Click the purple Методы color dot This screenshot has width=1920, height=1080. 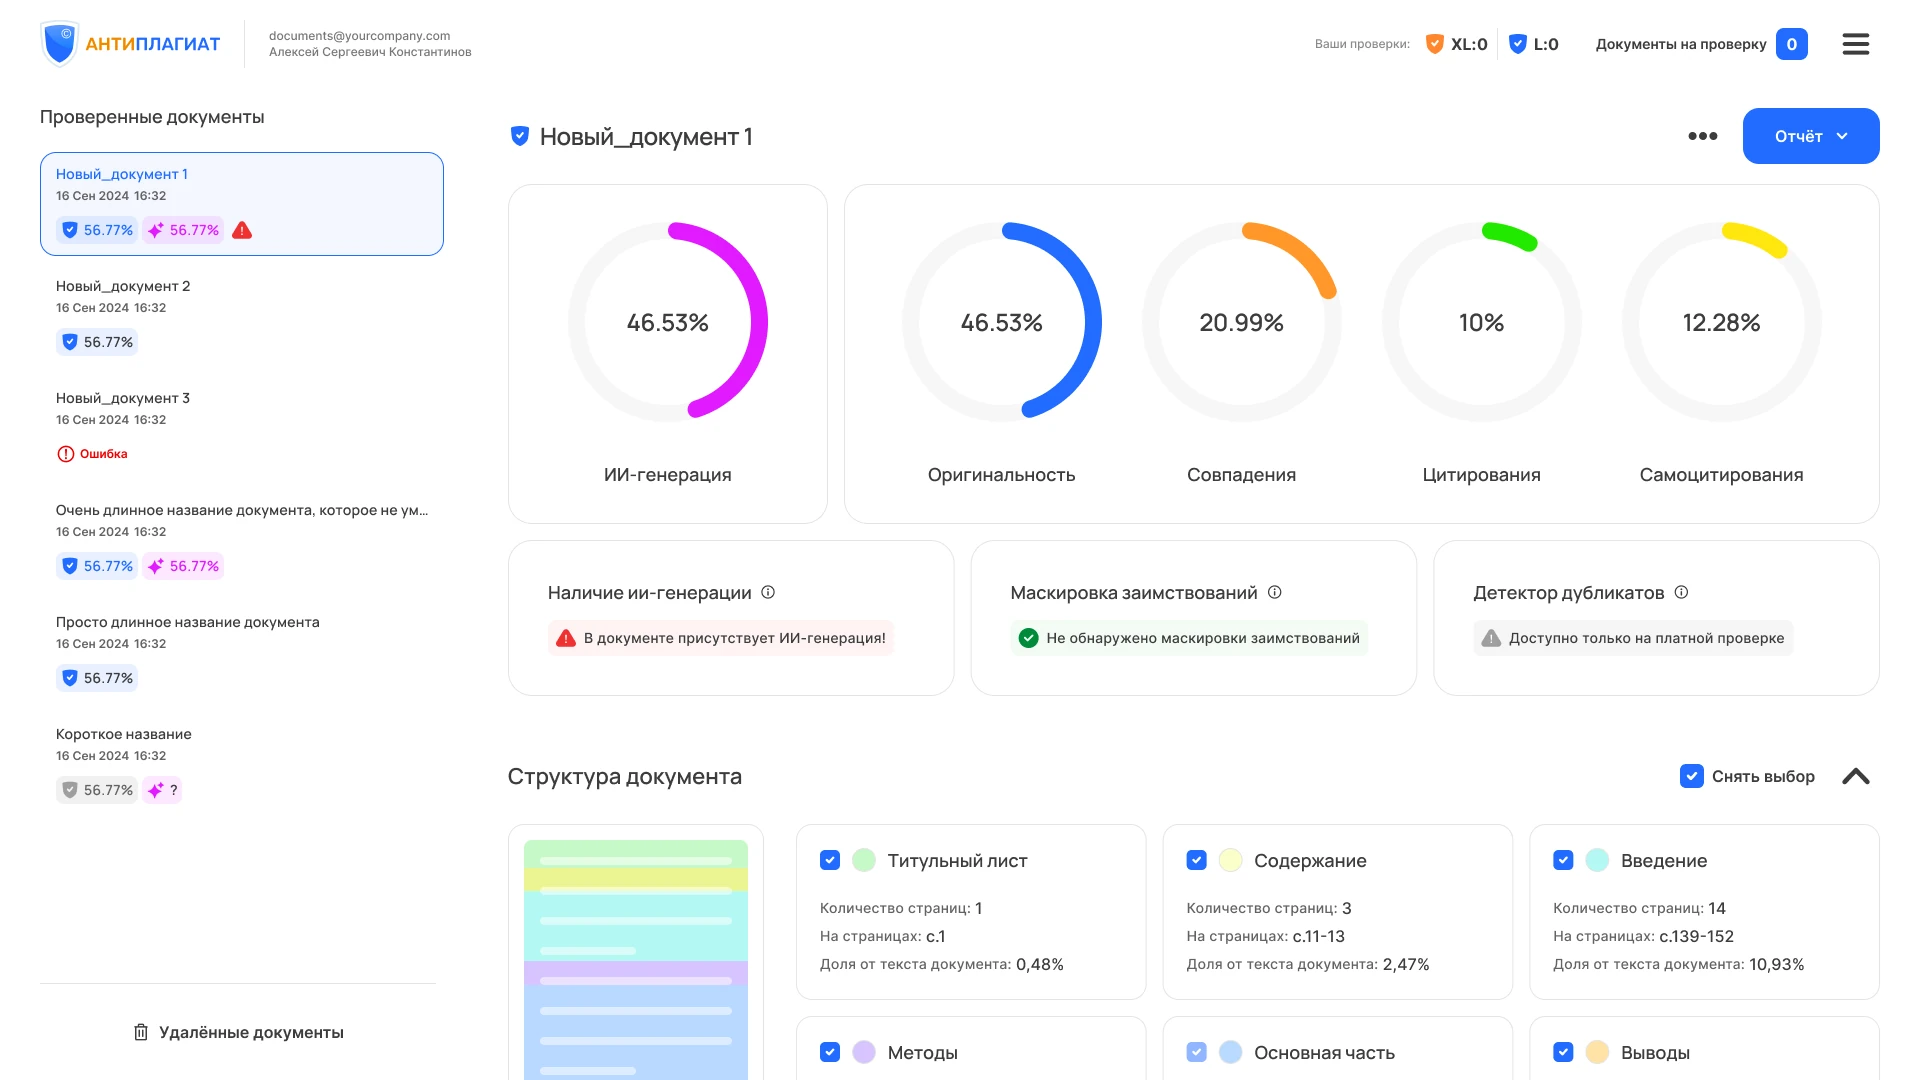click(x=864, y=1052)
